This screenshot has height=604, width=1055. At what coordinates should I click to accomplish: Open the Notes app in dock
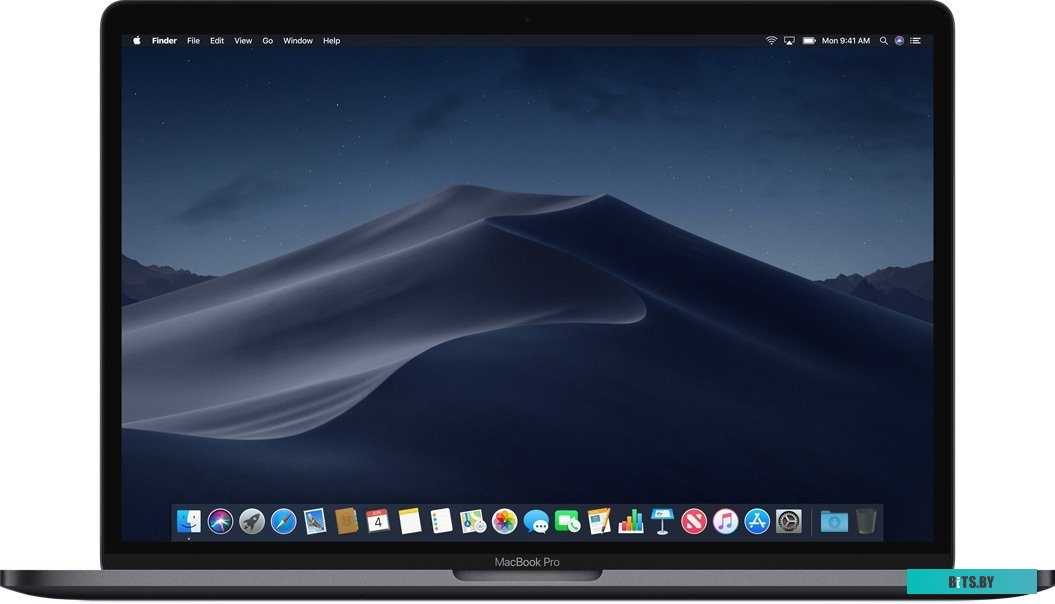pos(410,521)
